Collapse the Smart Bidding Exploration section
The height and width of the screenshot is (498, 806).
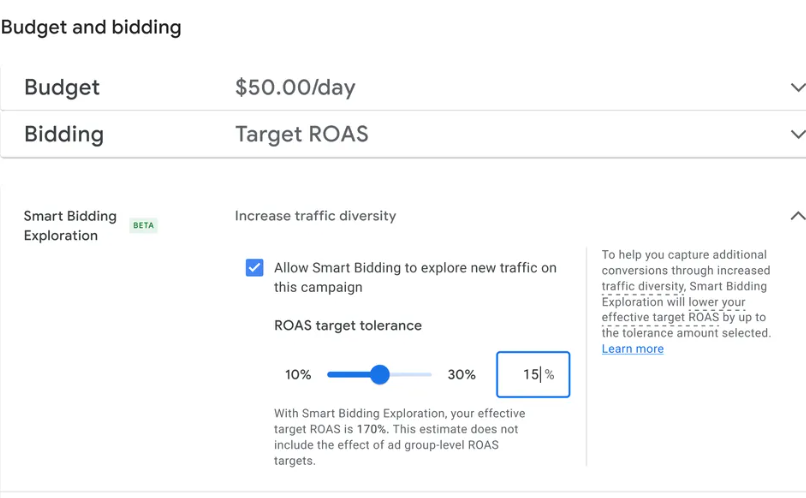click(x=796, y=216)
